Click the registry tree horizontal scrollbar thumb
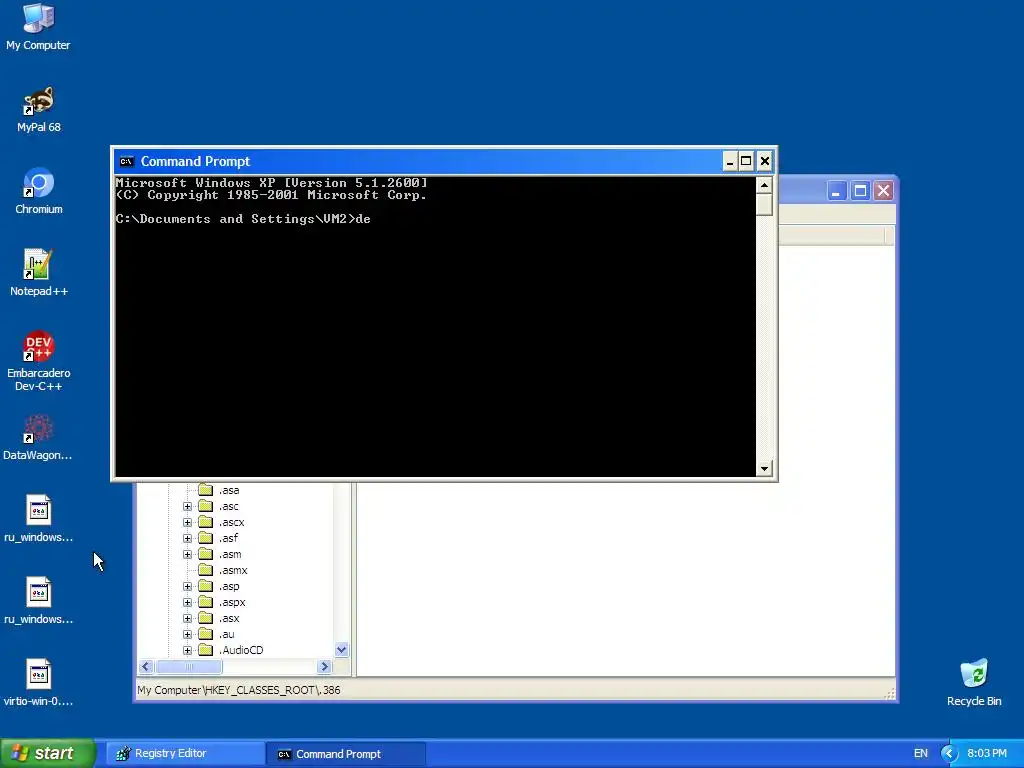The height and width of the screenshot is (768, 1024). (189, 666)
